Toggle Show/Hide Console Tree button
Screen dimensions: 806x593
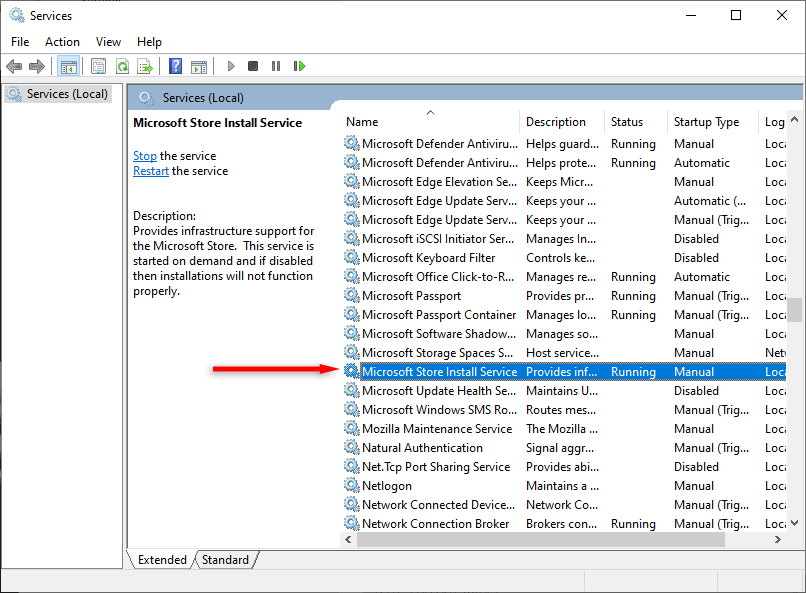[x=68, y=66]
